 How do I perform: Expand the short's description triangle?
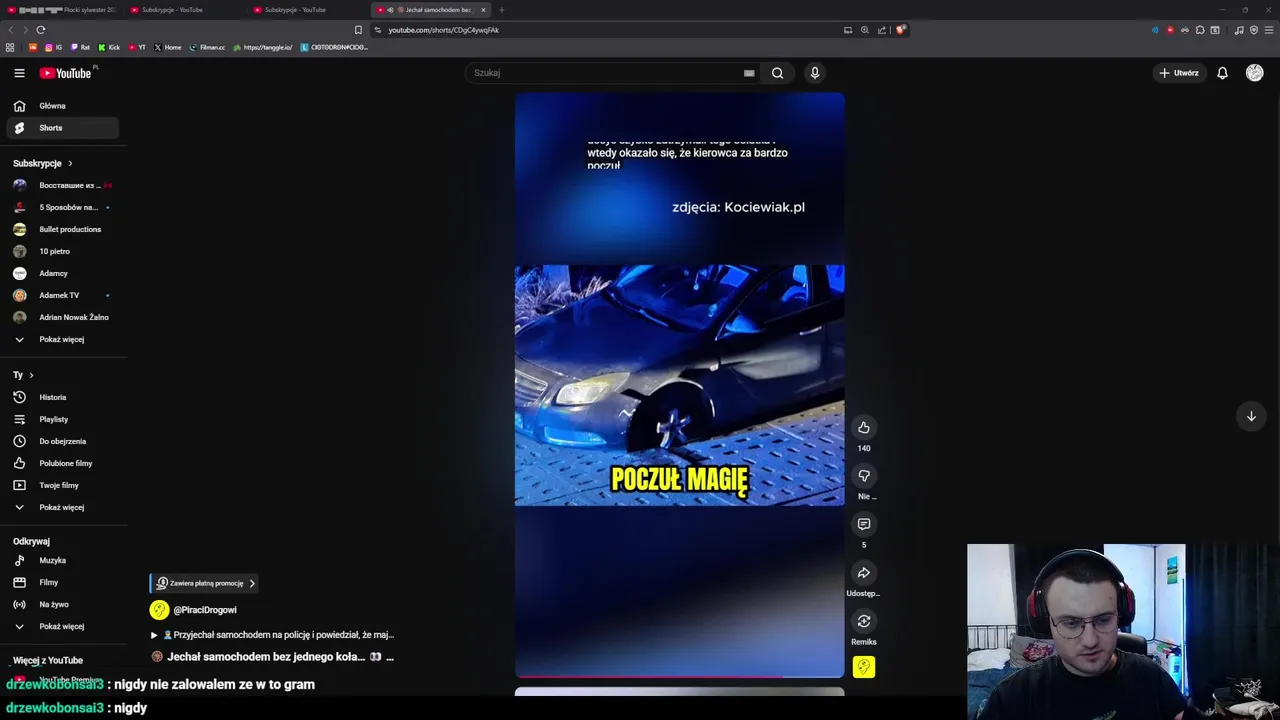154,635
